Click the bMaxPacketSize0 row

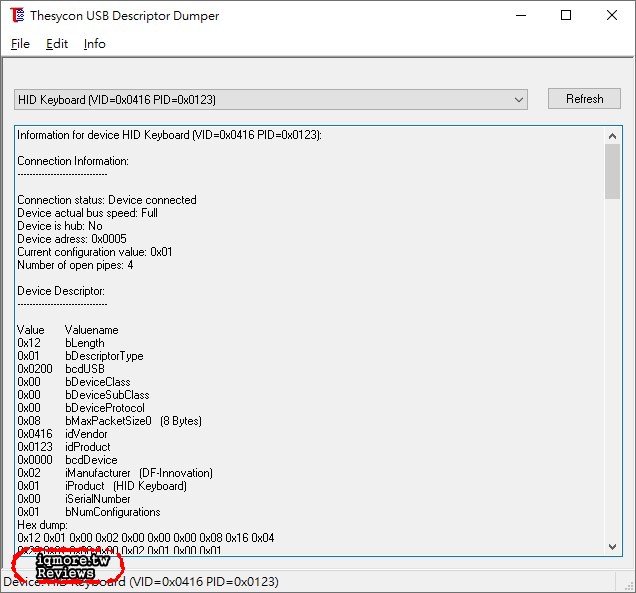point(110,421)
